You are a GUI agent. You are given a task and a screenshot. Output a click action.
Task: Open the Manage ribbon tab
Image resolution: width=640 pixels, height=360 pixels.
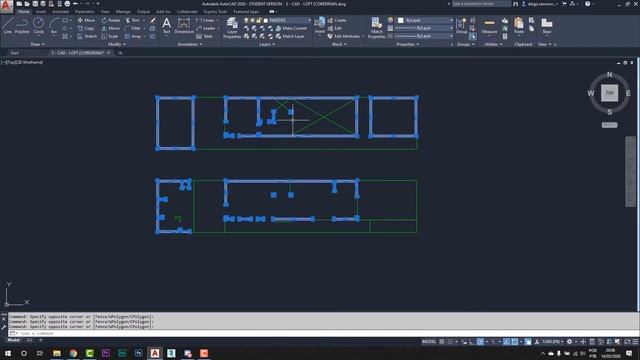(x=123, y=12)
